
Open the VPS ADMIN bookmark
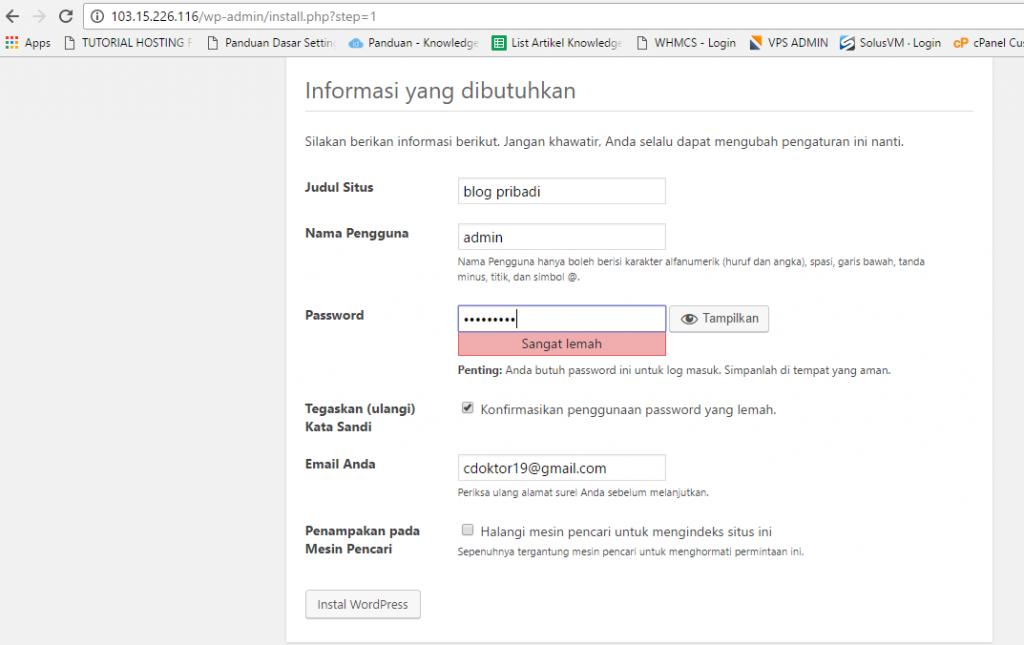788,42
